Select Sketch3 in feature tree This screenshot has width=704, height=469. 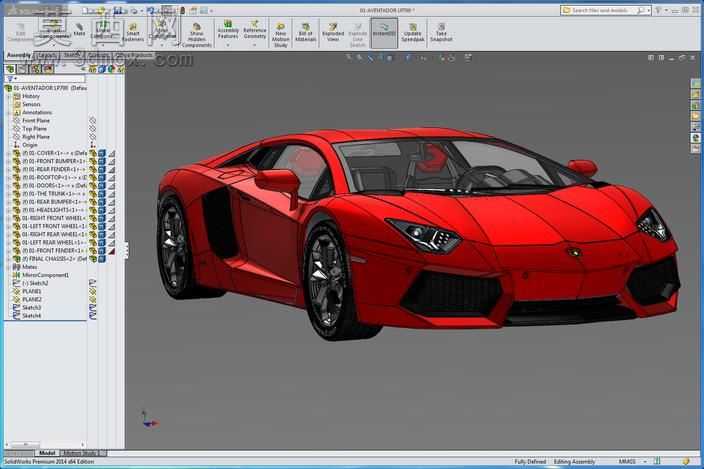(x=31, y=307)
